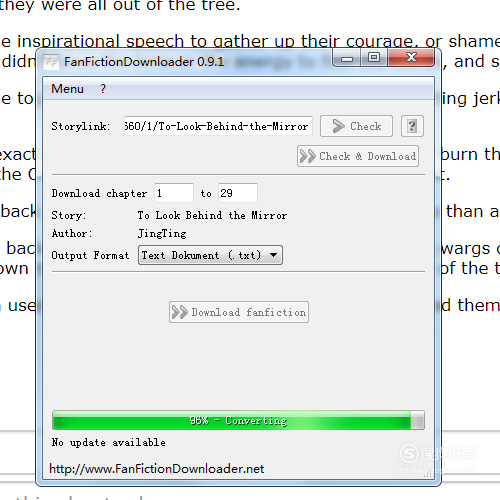Click the Output Format label
500x500 pixels.
pyautogui.click(x=90, y=255)
